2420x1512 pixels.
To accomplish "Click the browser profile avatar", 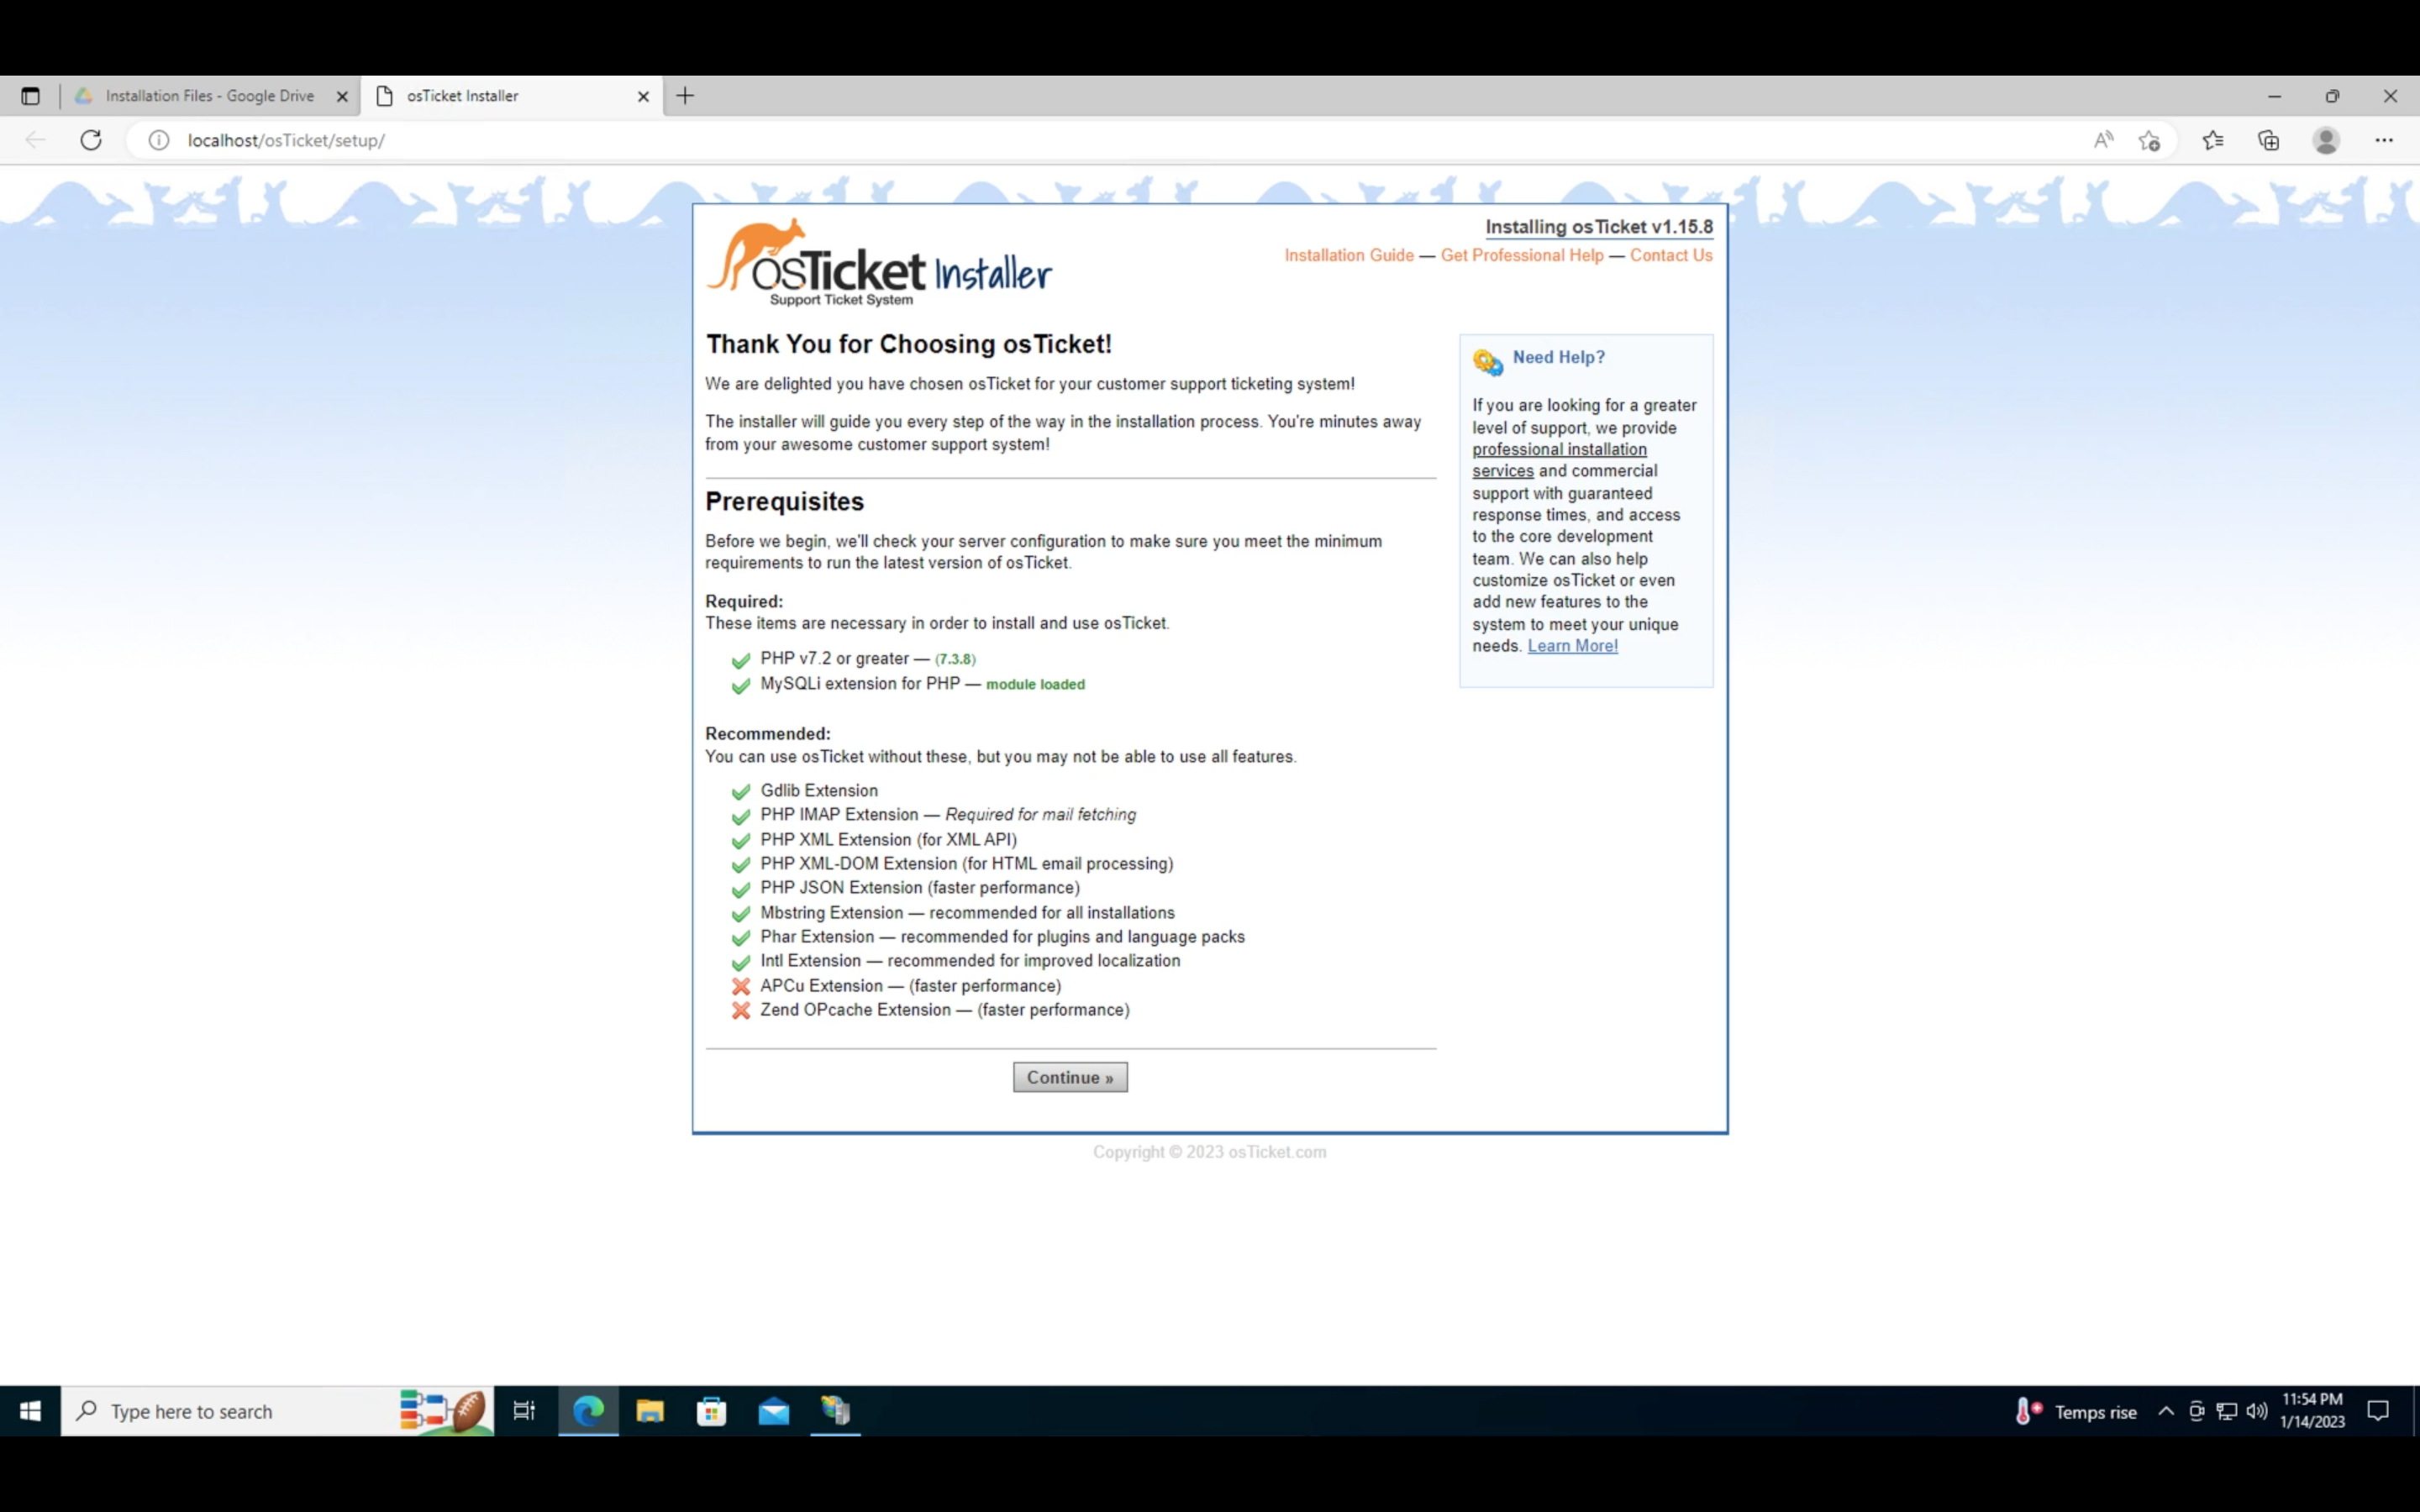I will (x=2325, y=140).
